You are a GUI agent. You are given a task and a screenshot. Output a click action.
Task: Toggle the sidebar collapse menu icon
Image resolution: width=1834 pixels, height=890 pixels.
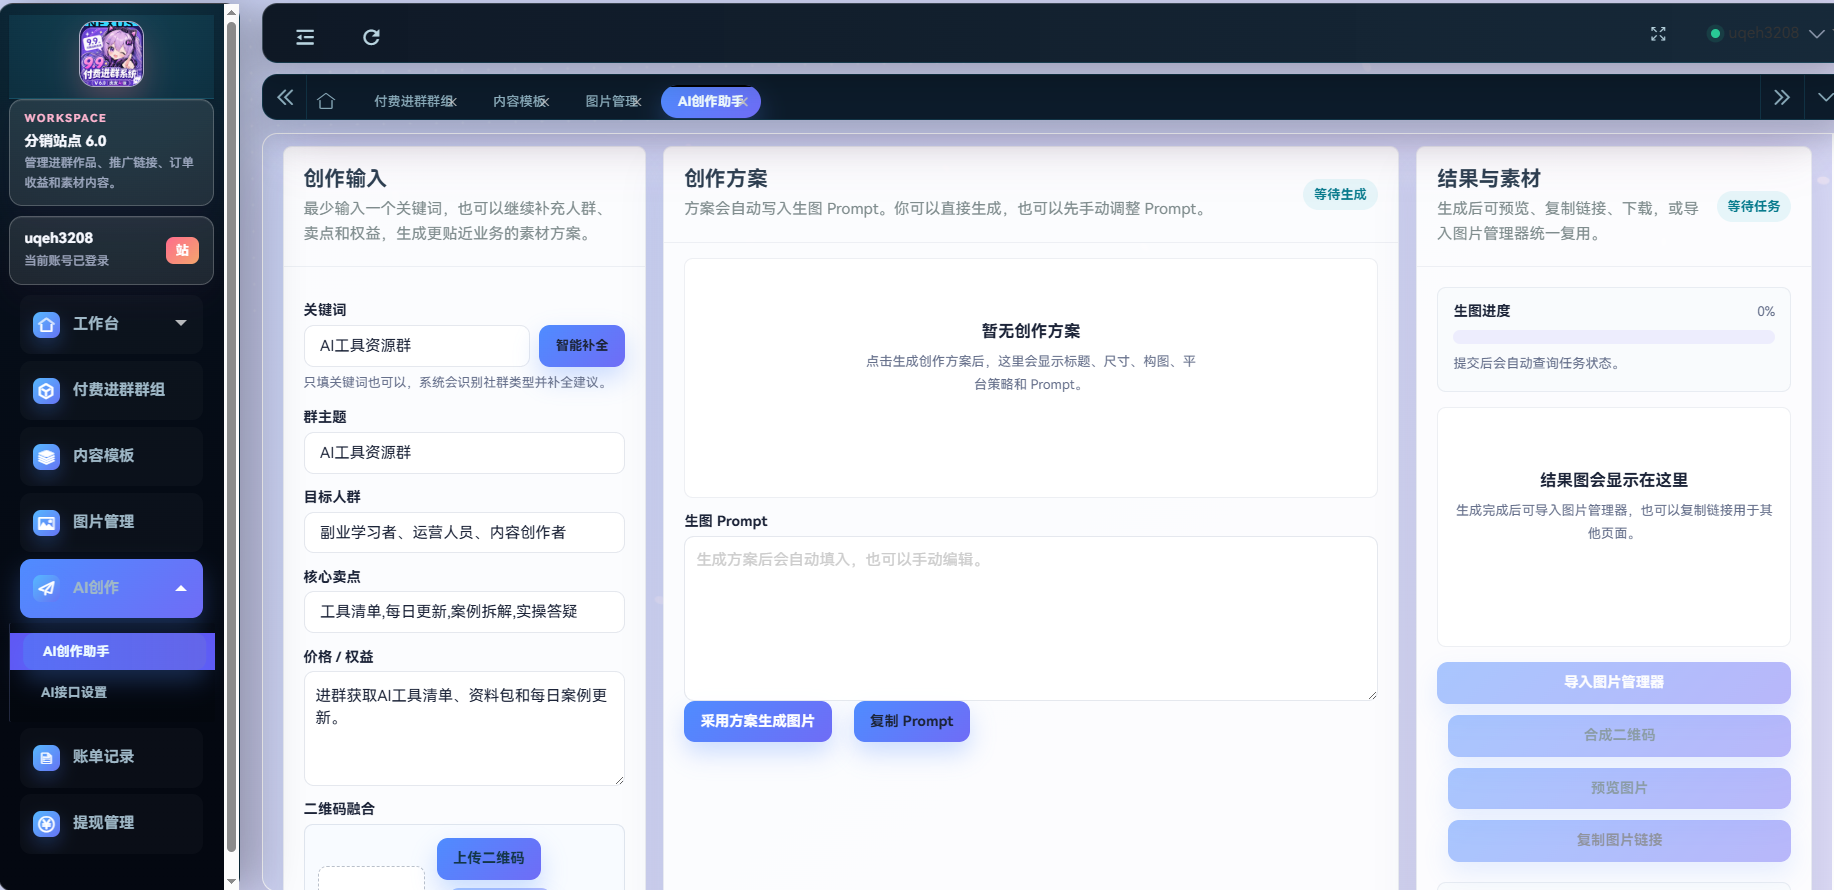pyautogui.click(x=305, y=37)
